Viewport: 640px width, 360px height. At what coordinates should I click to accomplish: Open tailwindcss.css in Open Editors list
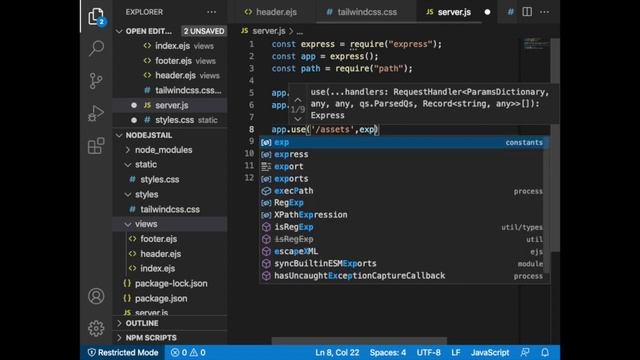[188, 90]
